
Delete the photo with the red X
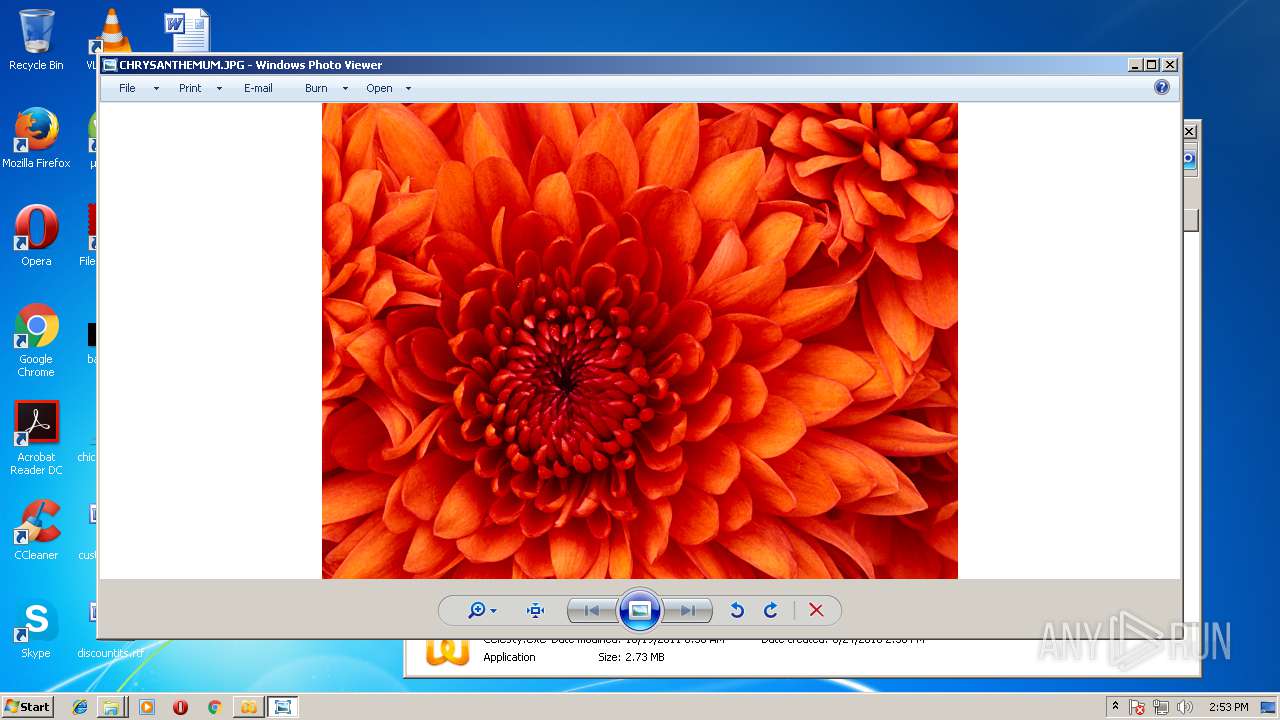(816, 610)
